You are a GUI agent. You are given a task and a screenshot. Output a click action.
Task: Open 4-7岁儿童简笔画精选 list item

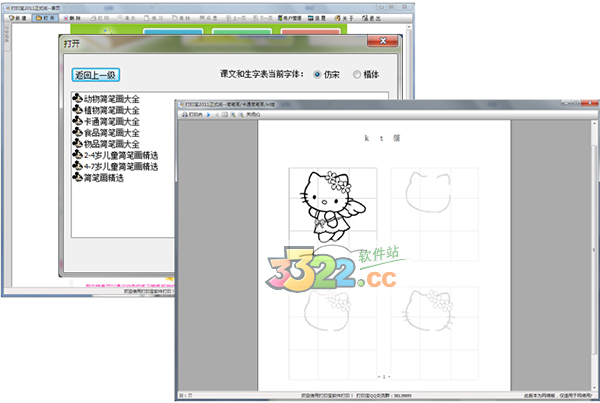point(115,166)
